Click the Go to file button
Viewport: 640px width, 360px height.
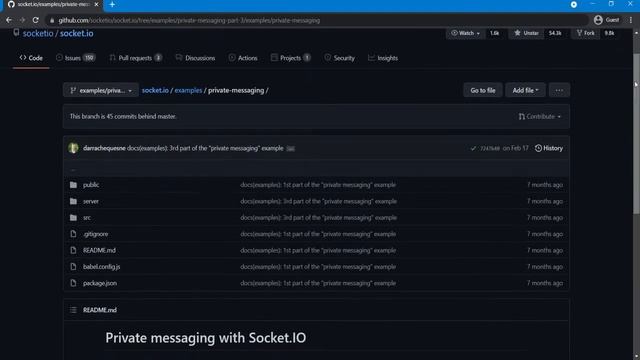(483, 91)
